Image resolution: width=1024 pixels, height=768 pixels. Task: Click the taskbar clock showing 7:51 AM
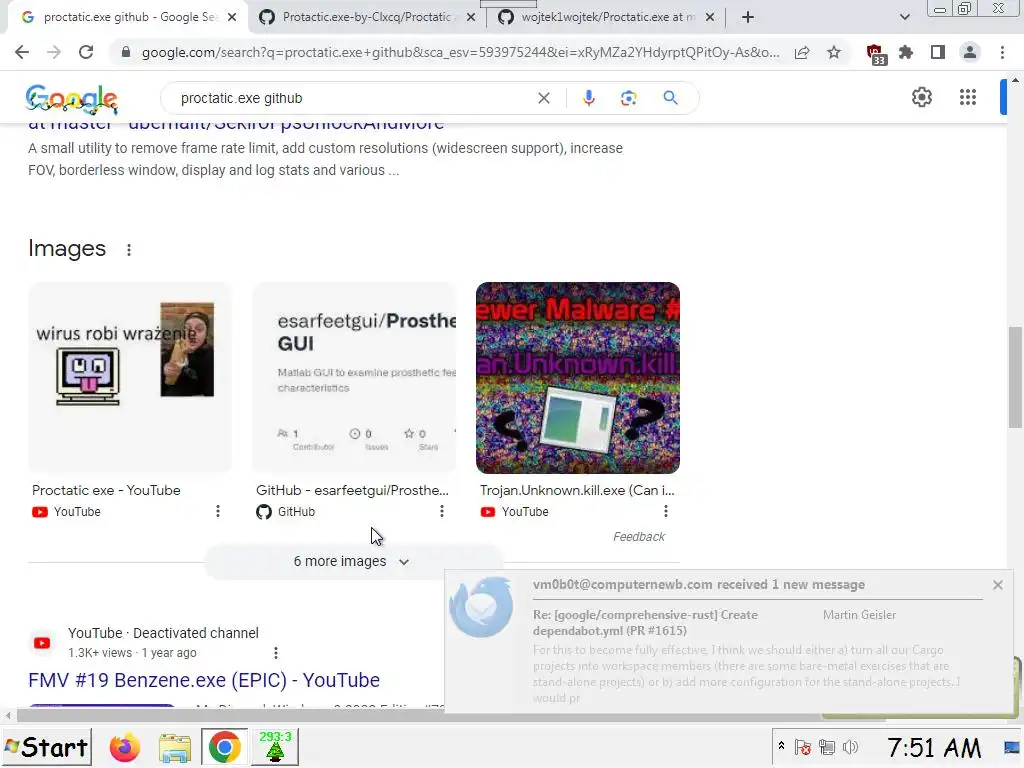[934, 748]
